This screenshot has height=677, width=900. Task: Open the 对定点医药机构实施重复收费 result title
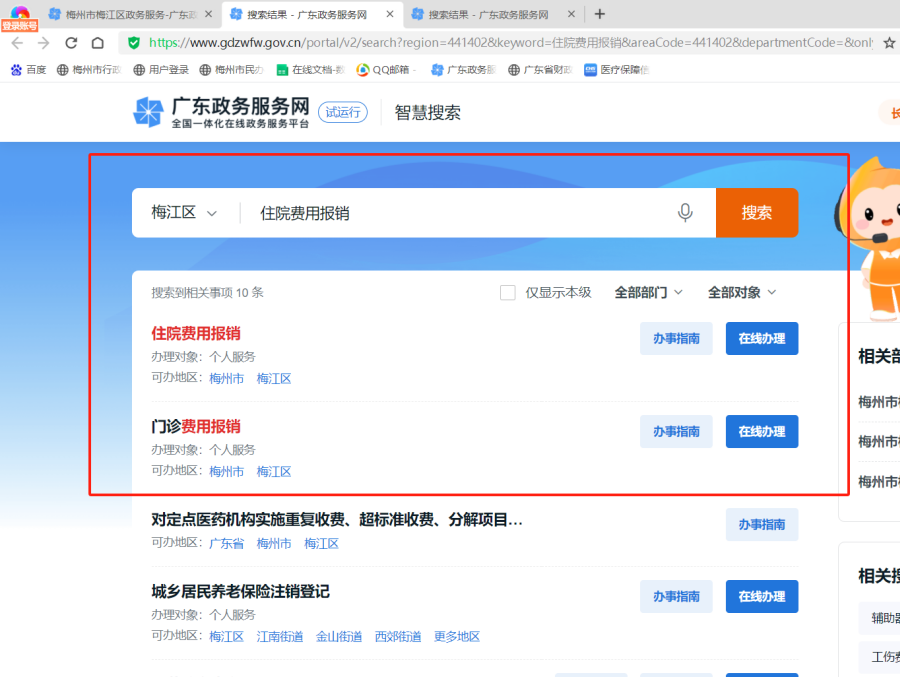coord(337,520)
